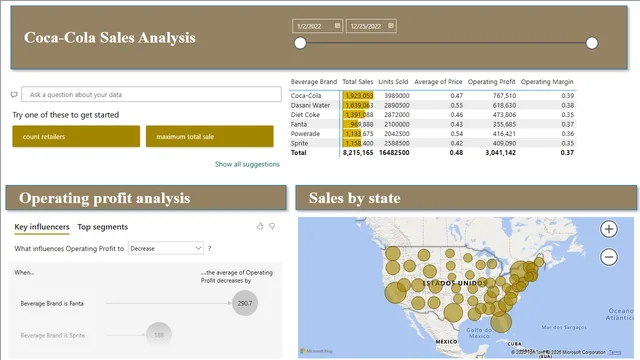640x360 pixels.
Task: Click the 3989000 units sold cell
Action: 397,96
